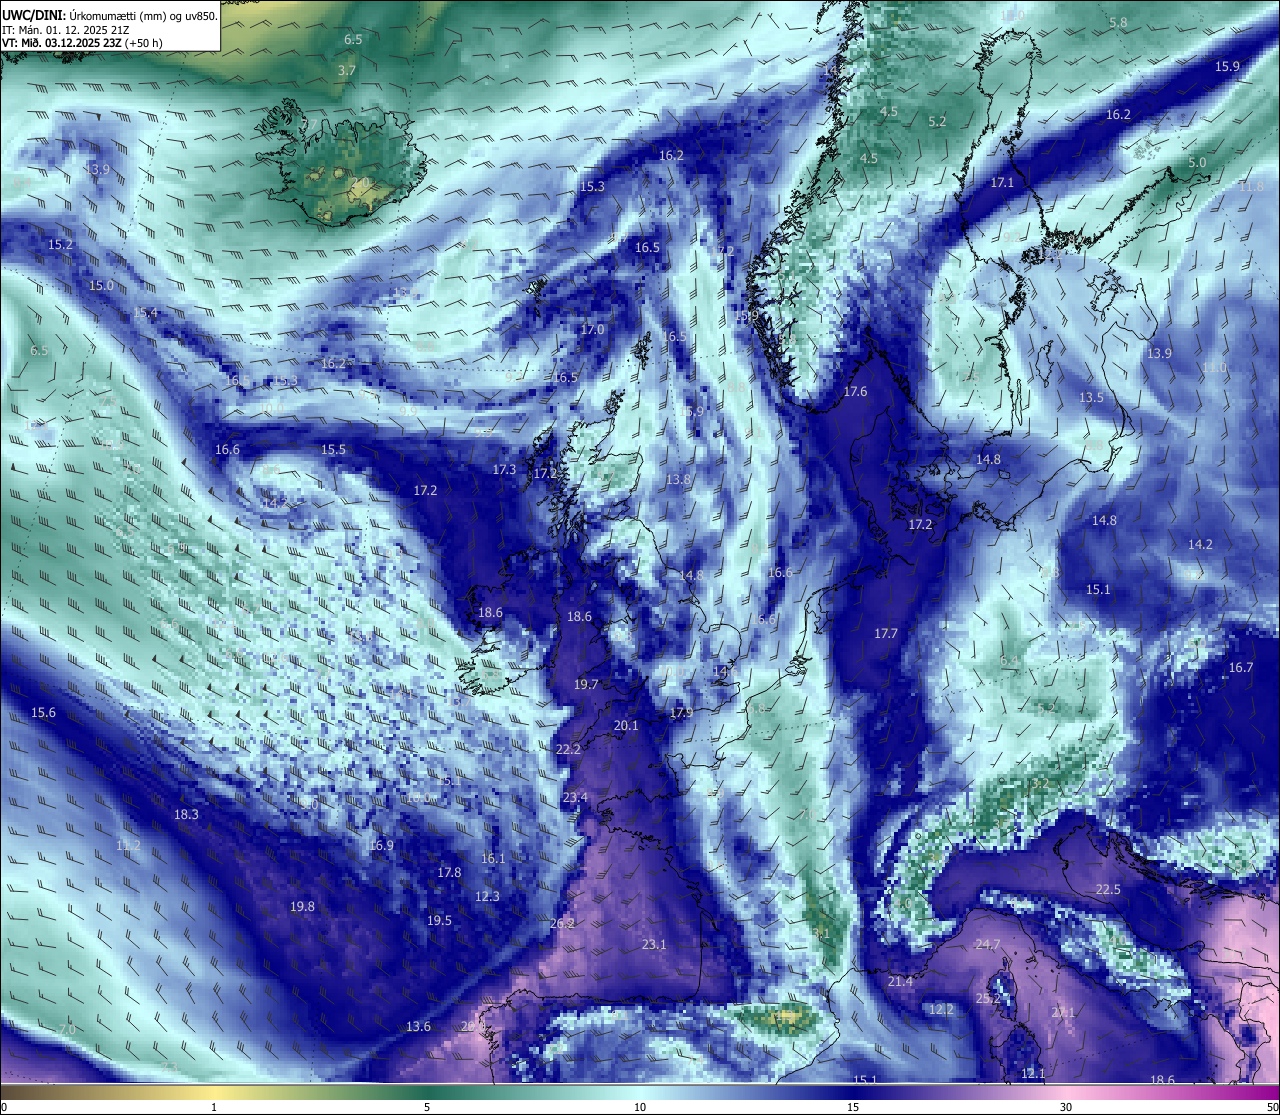This screenshot has height=1115, width=1280.
Task: Click the 16.9 value on the map
Action: (x=381, y=845)
